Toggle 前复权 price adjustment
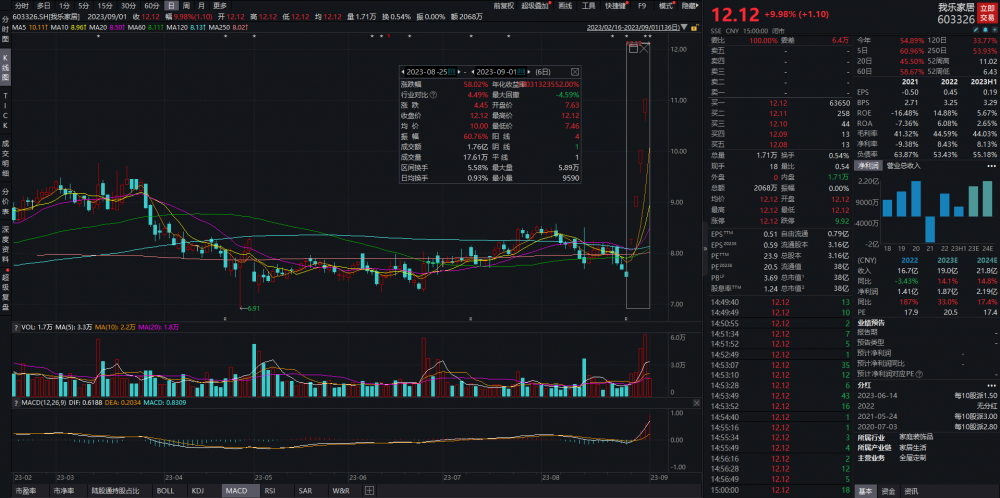The height and width of the screenshot is (498, 1000). tap(504, 5)
